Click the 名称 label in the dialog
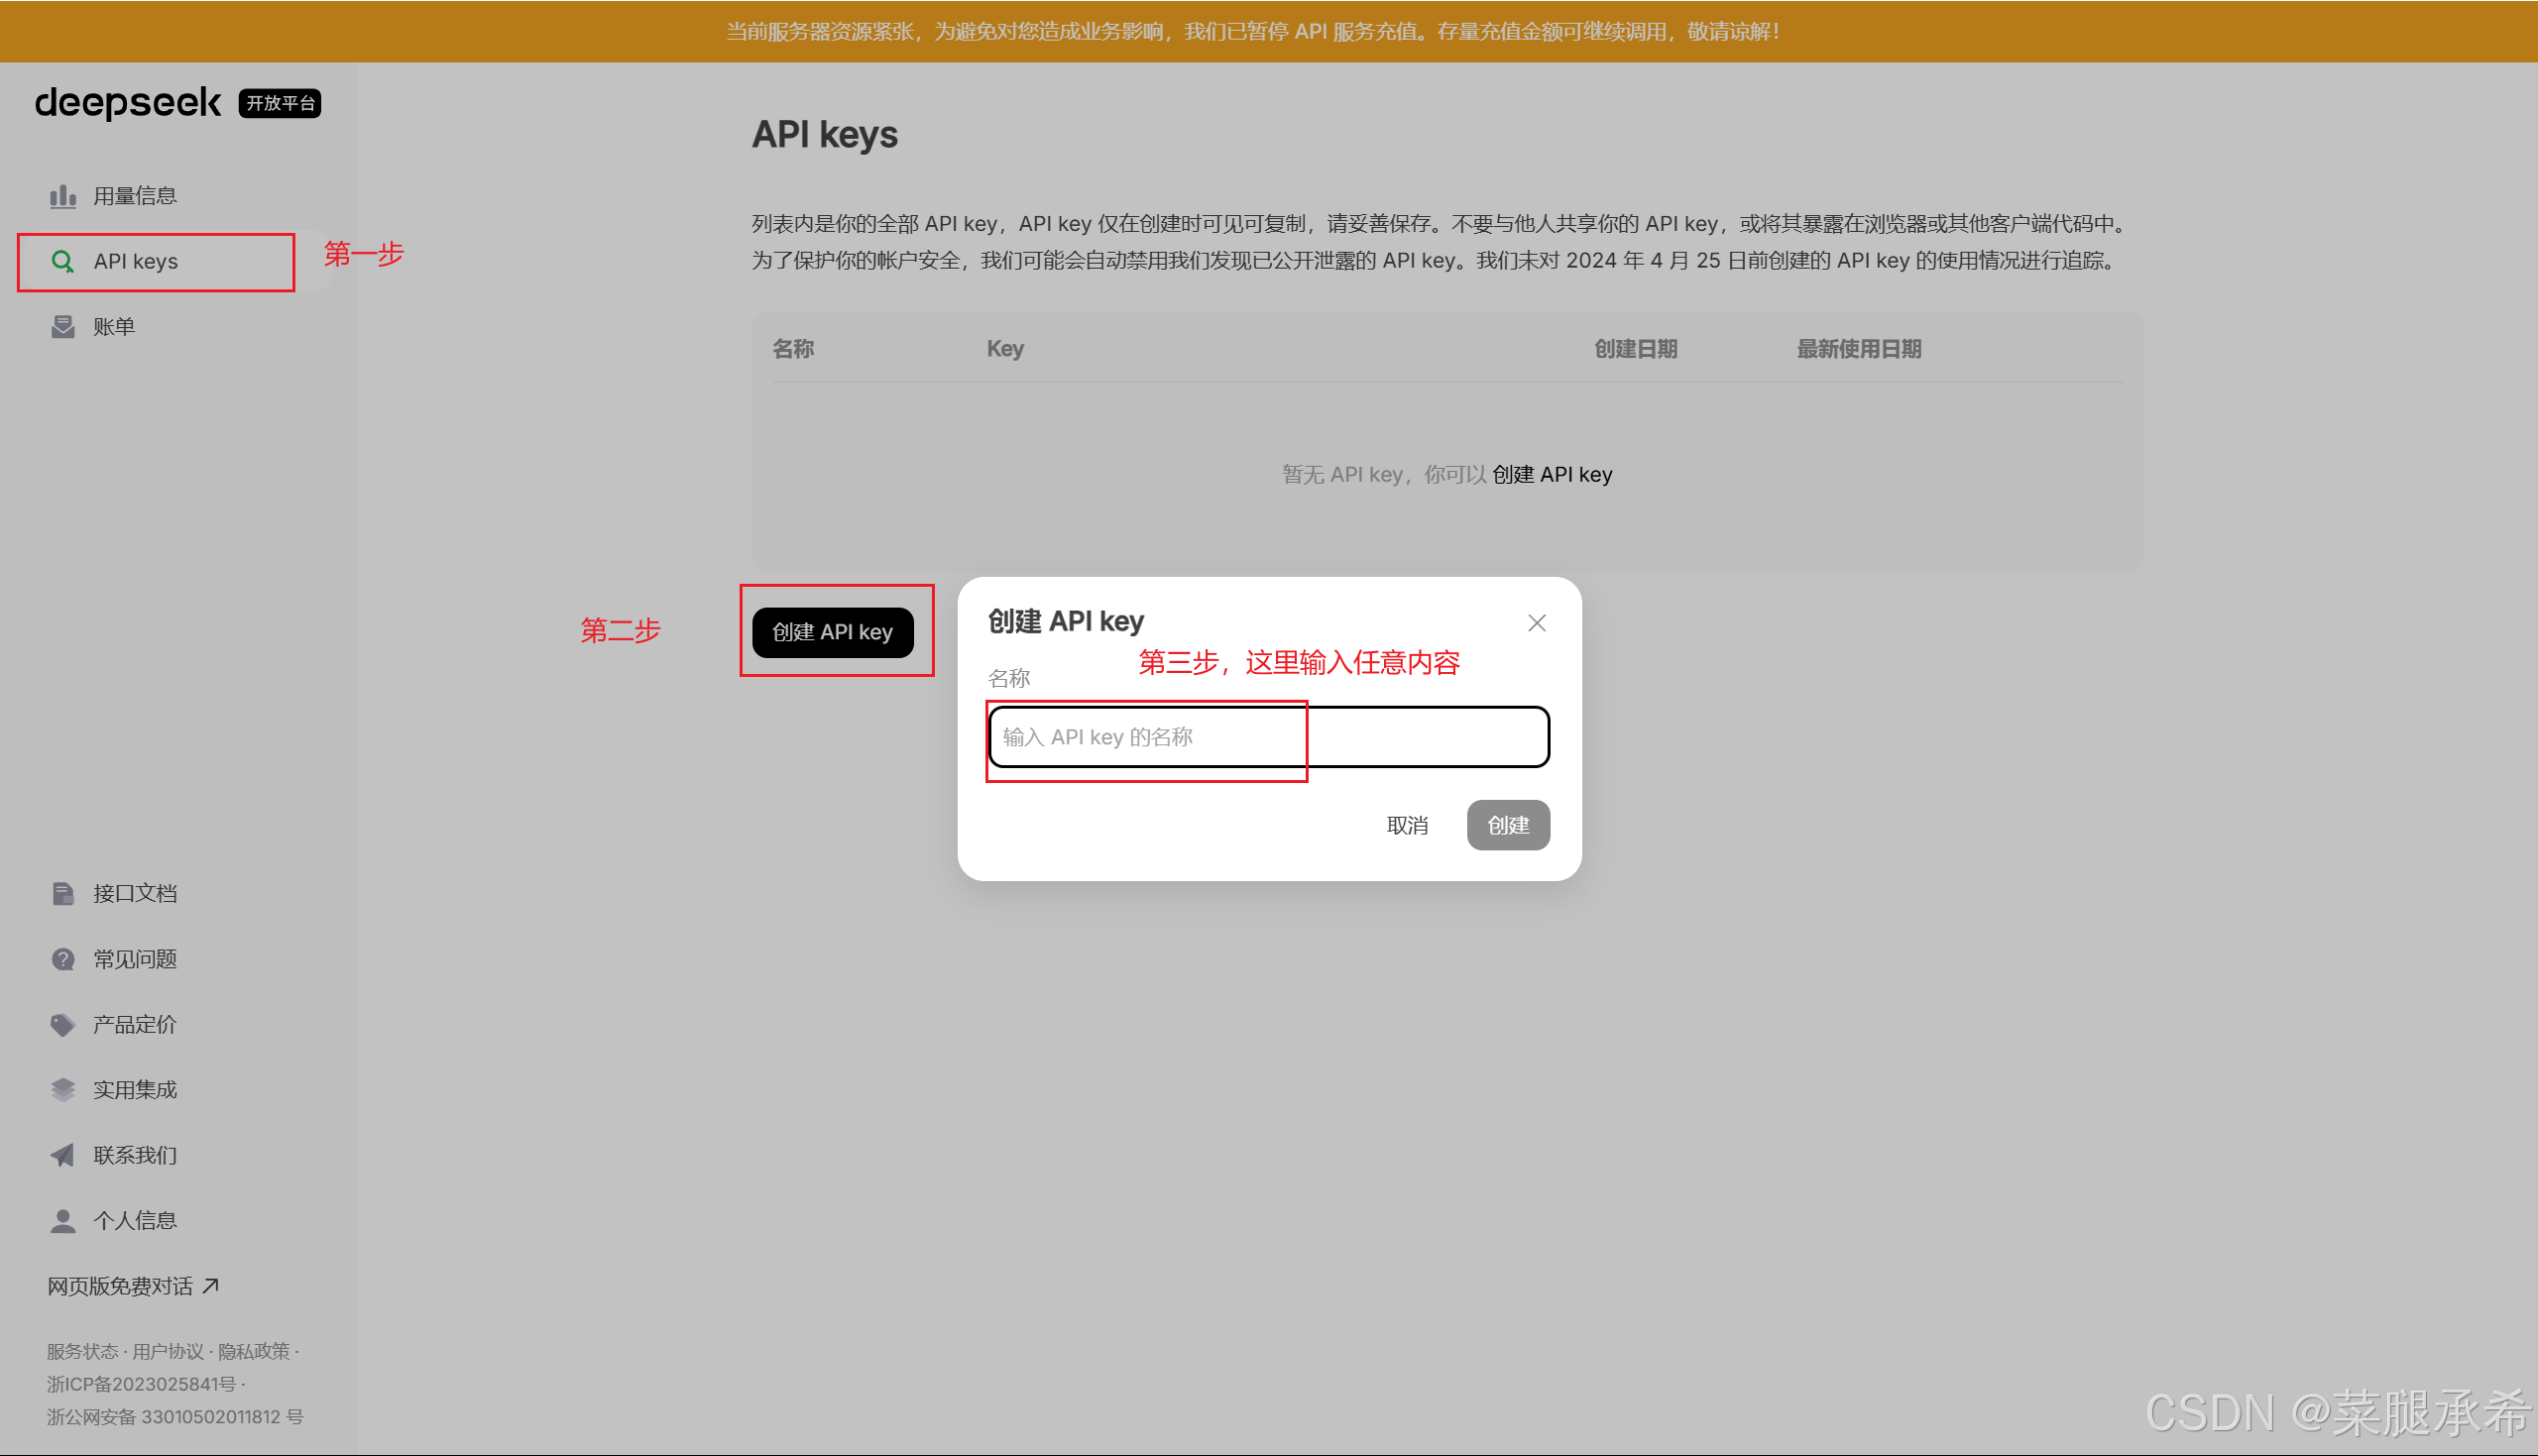Image resolution: width=2538 pixels, height=1456 pixels. pyautogui.click(x=1009, y=679)
